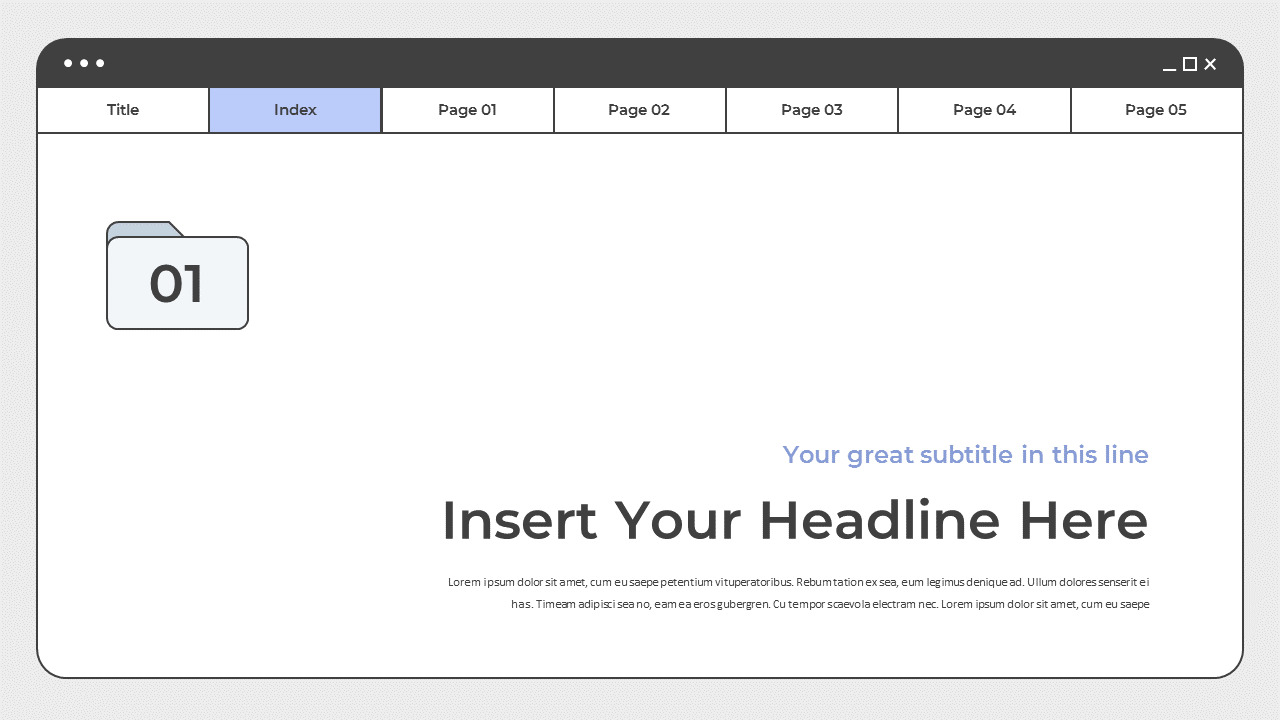Click the Page 05 tab
This screenshot has width=1280, height=720.
coord(1156,110)
